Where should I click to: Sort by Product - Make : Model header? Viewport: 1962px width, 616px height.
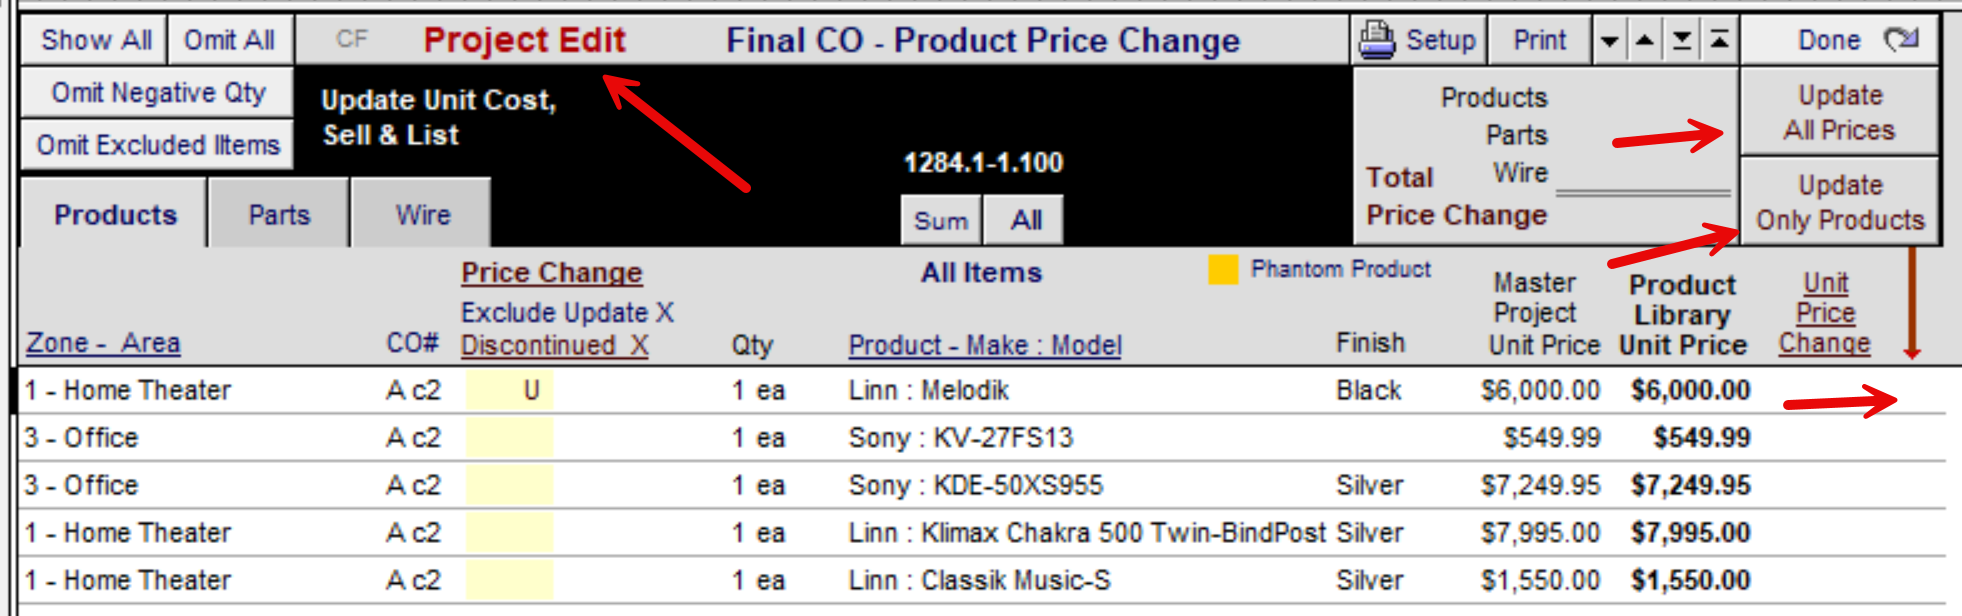(985, 345)
